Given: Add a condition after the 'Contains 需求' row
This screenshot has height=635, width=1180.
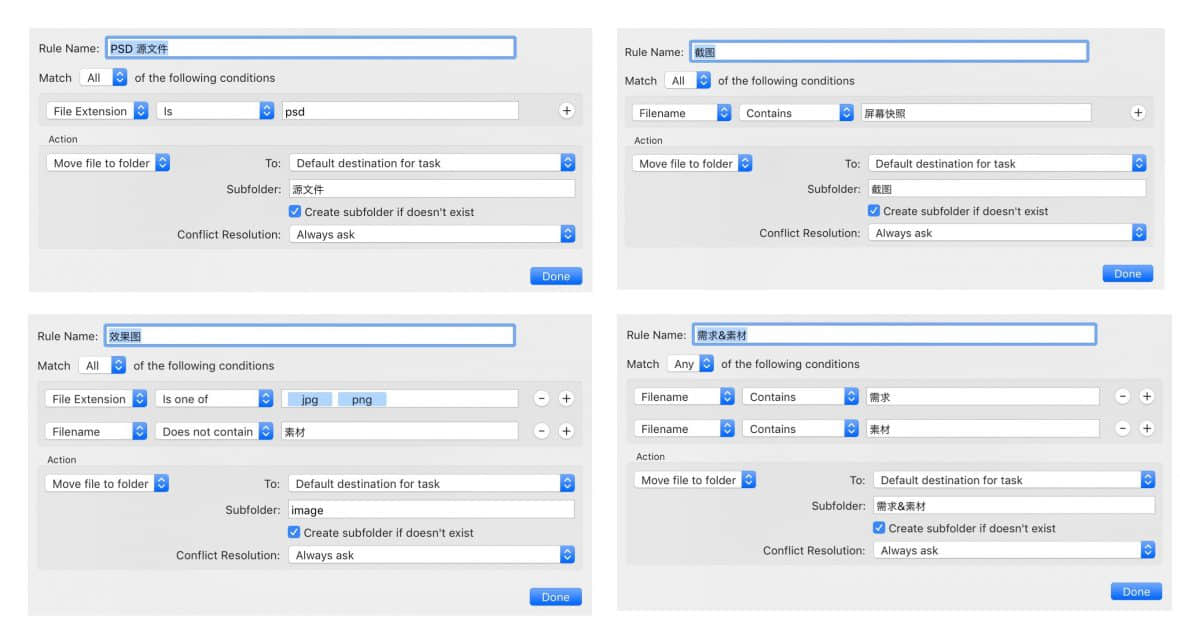Looking at the screenshot, I should pos(1146,396).
